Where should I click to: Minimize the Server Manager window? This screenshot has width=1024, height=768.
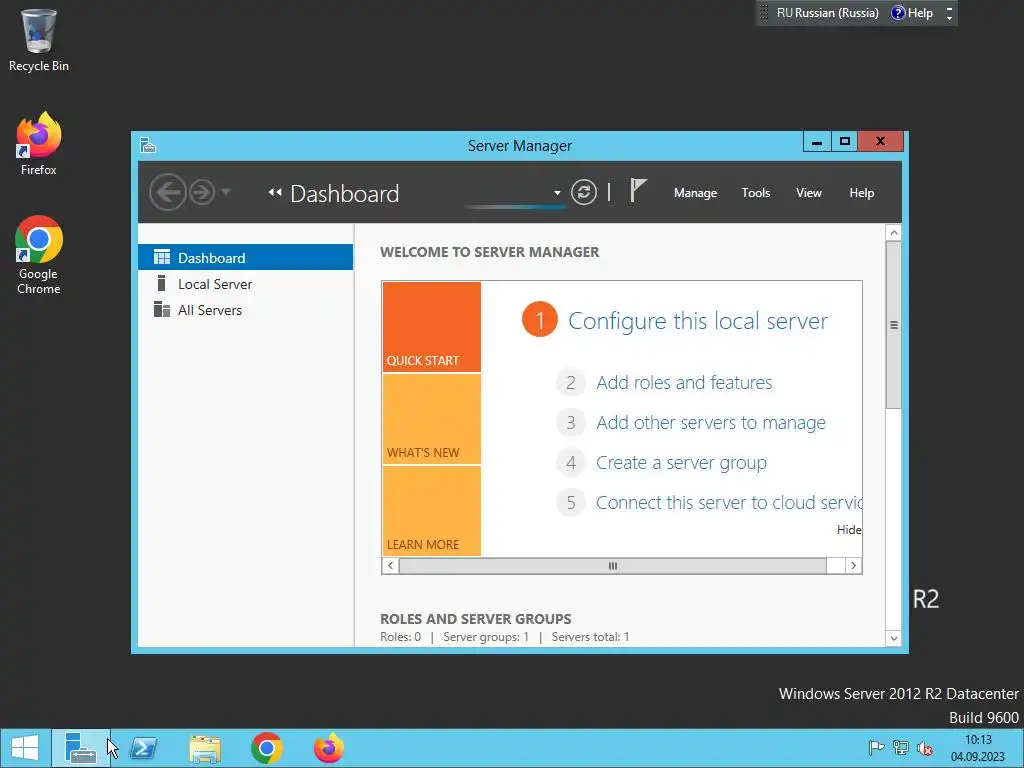tap(817, 141)
